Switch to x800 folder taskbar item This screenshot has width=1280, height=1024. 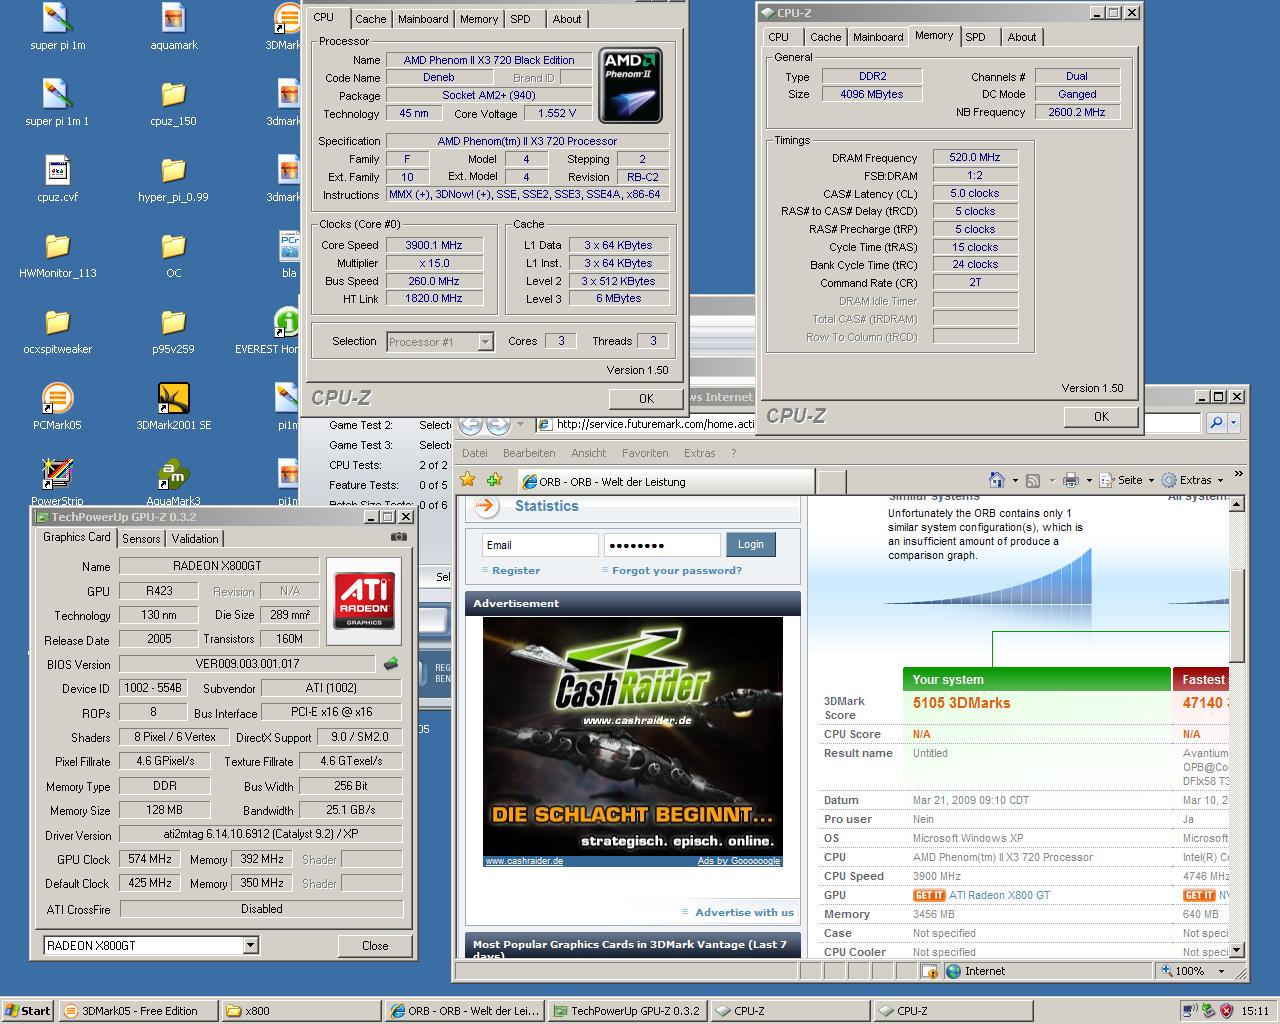(300, 1011)
